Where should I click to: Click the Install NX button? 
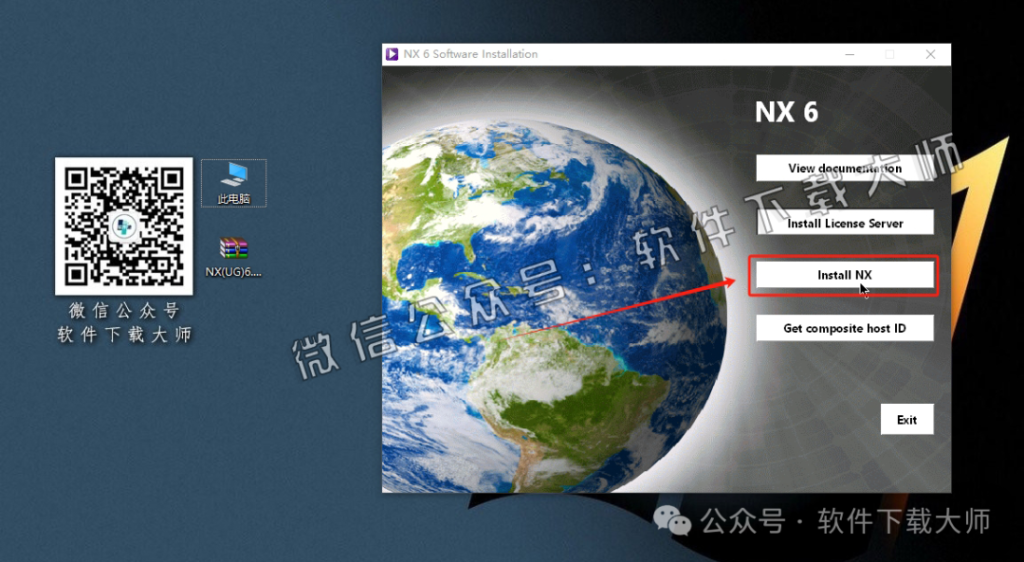(844, 276)
